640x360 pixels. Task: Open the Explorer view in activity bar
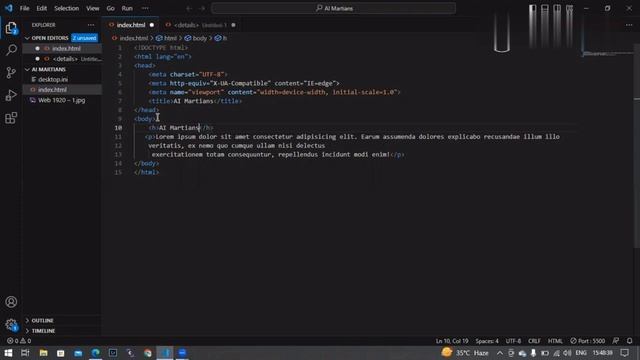click(11, 28)
